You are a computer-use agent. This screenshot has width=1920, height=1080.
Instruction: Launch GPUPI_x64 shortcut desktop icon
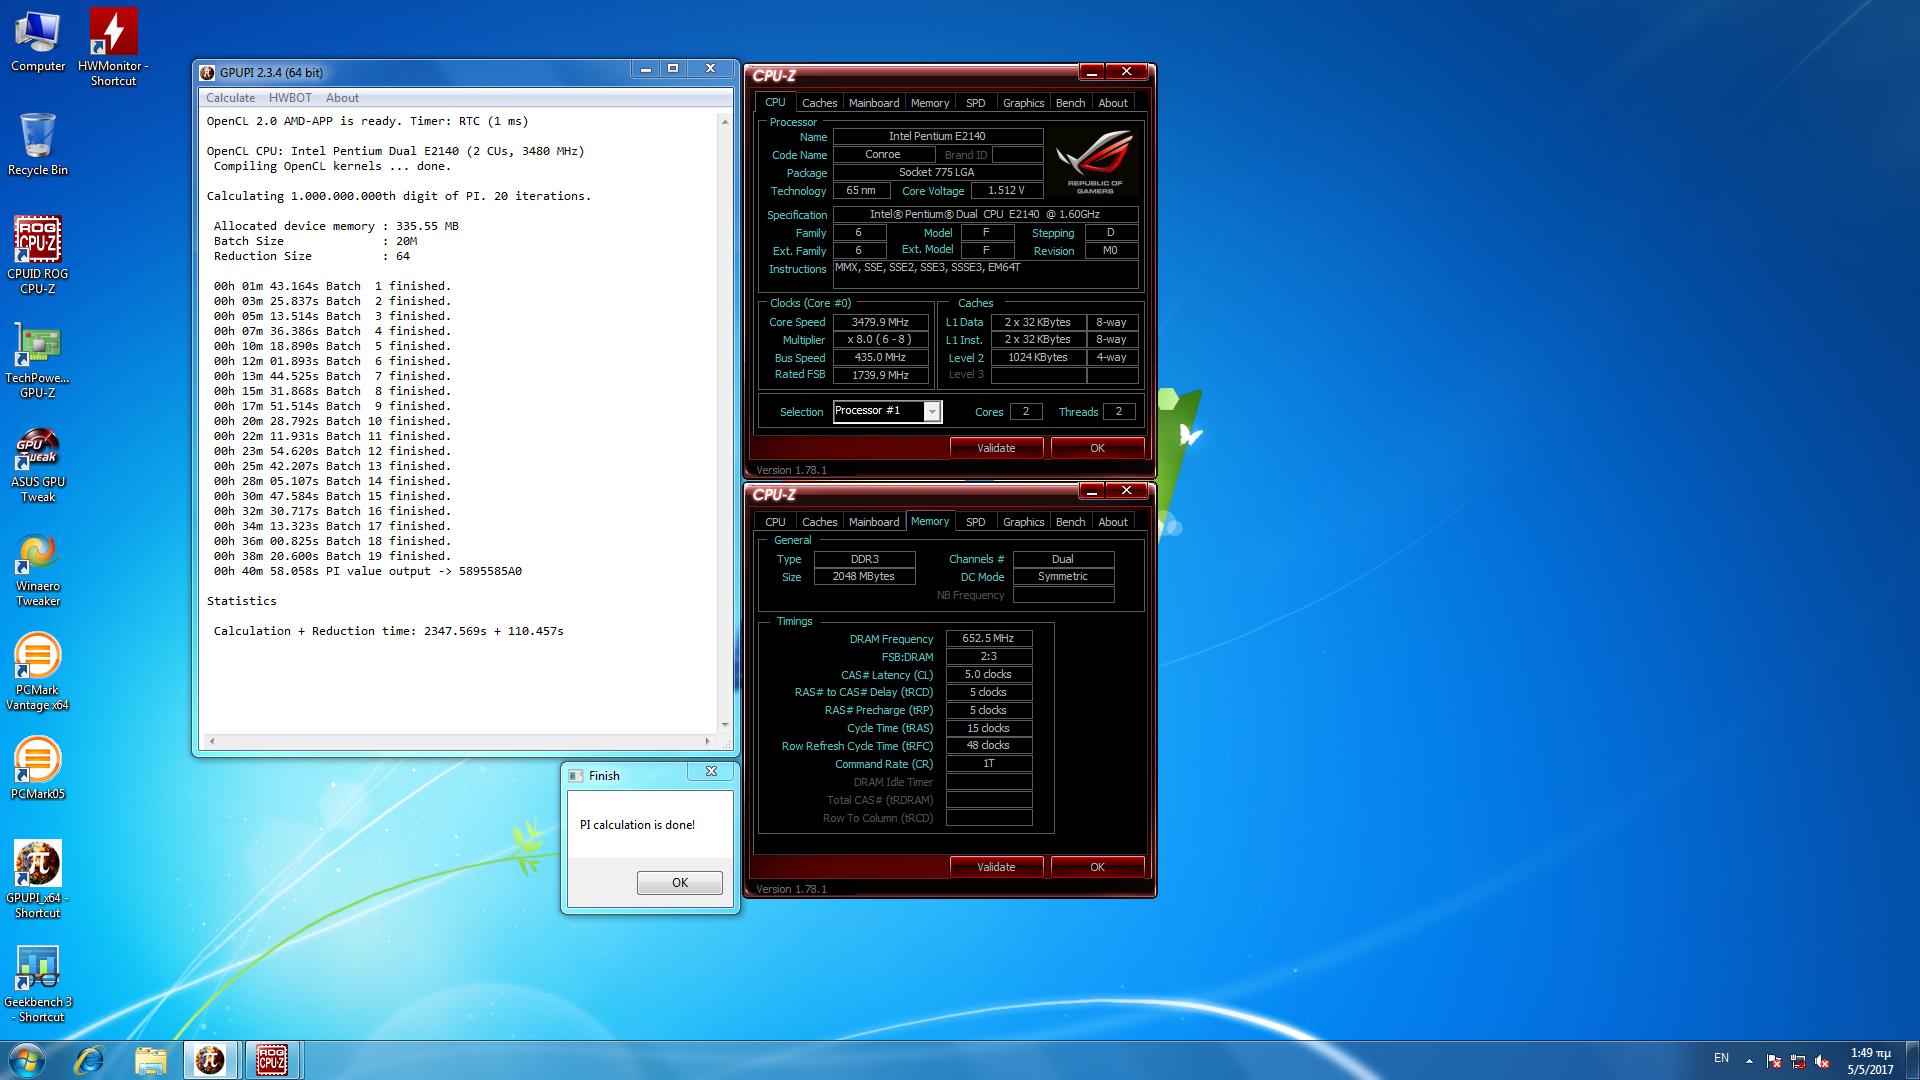38,880
